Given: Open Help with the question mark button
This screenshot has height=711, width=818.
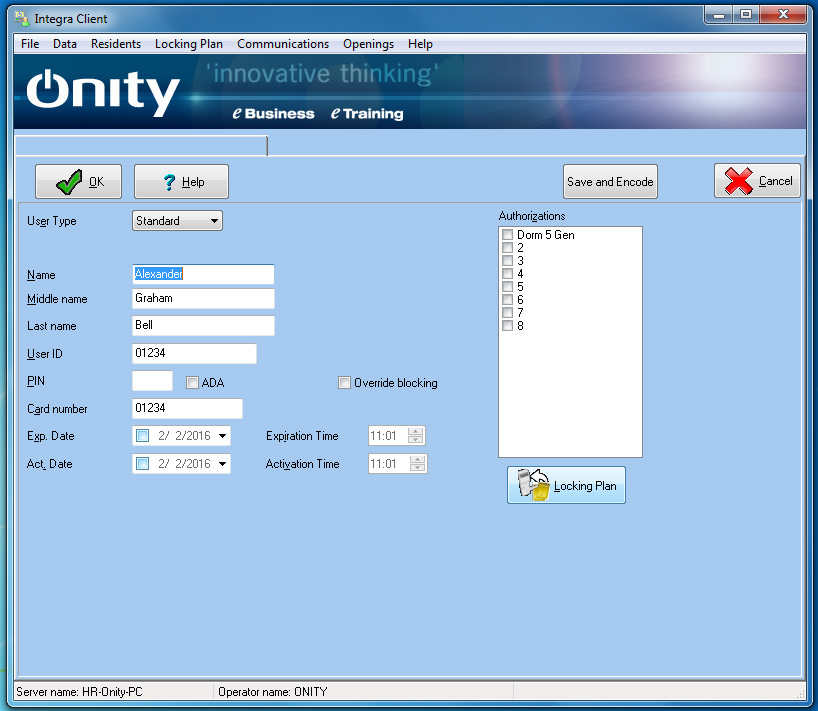Looking at the screenshot, I should click(x=181, y=182).
